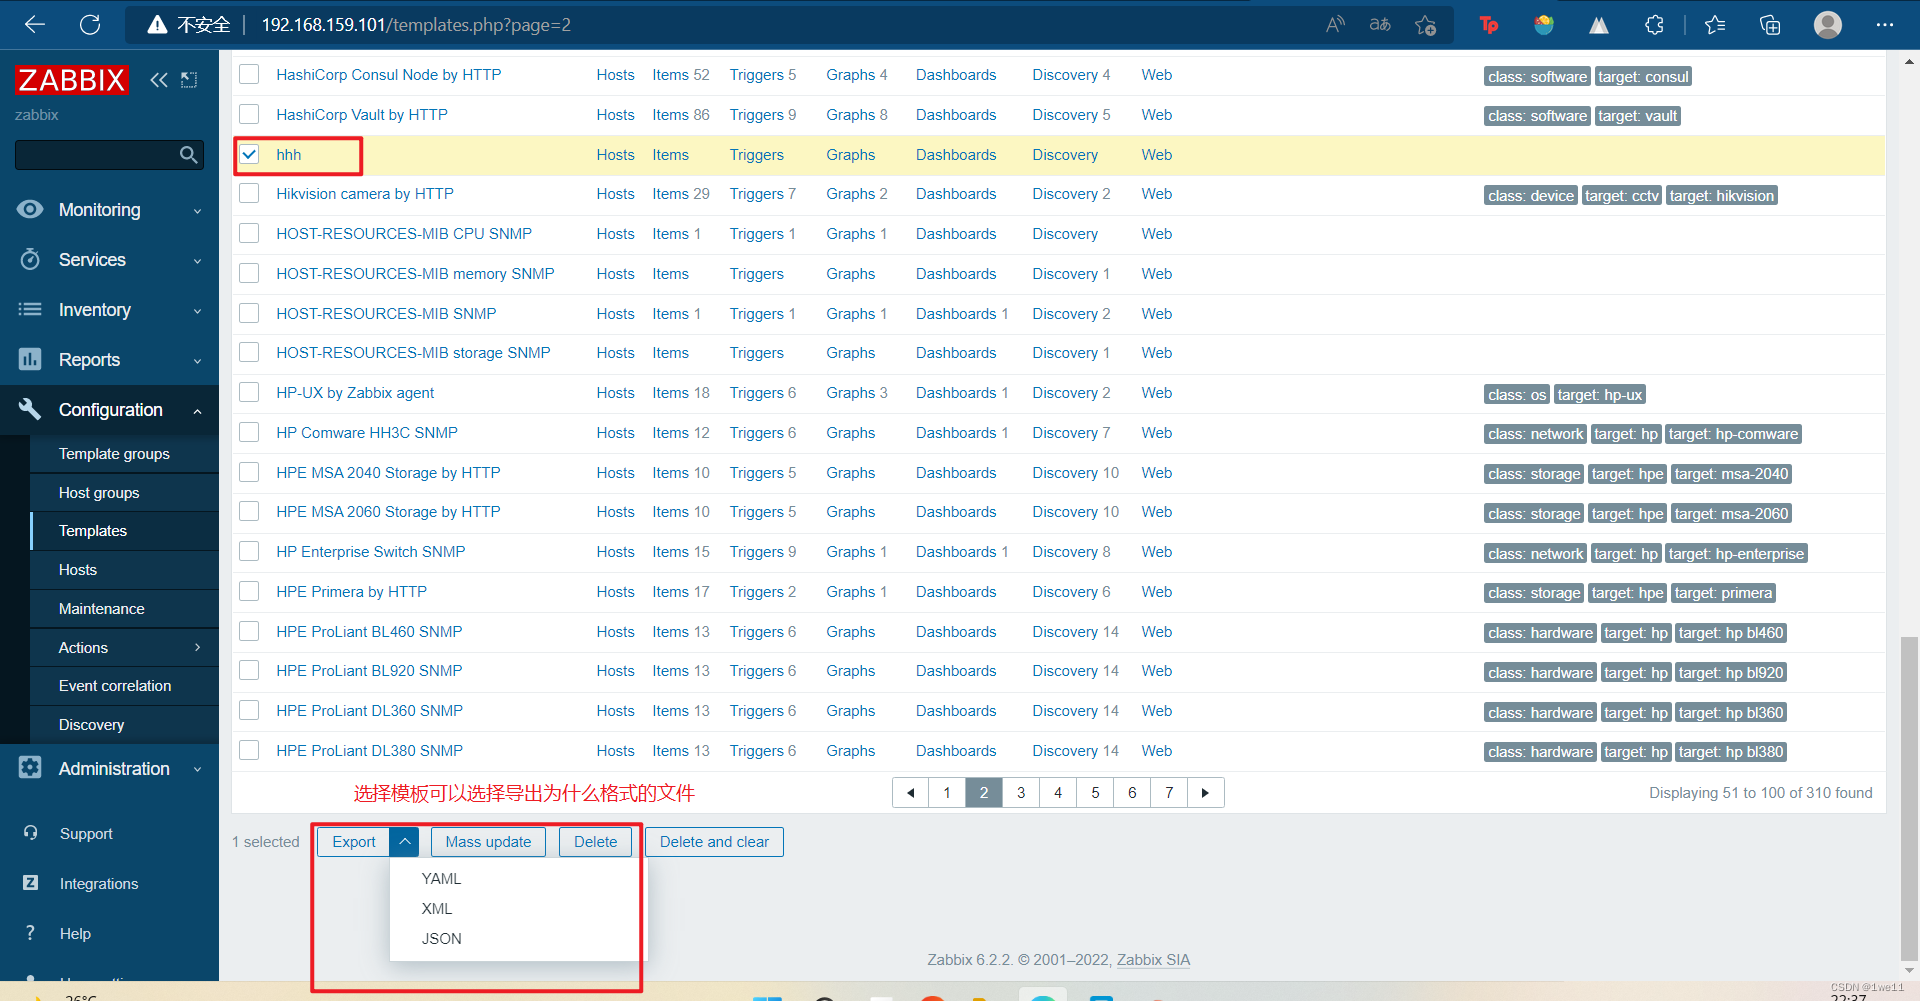Check Hikvision camera by HTTP checkbox
Screen dimensions: 1920x1001
coord(249,193)
